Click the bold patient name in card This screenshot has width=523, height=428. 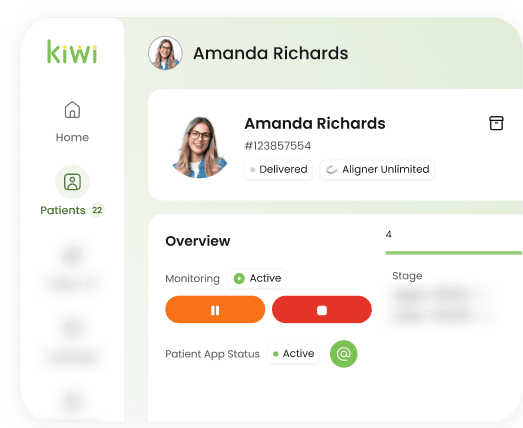pos(315,123)
